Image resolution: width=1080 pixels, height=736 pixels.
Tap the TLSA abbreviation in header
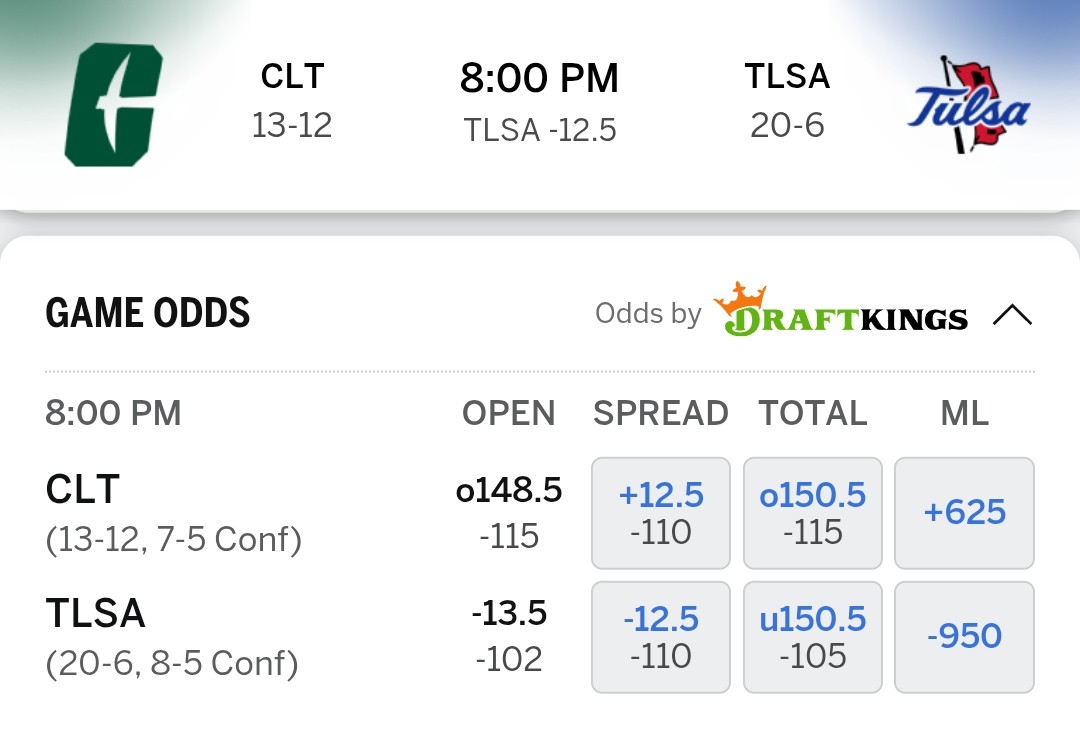[x=787, y=76]
